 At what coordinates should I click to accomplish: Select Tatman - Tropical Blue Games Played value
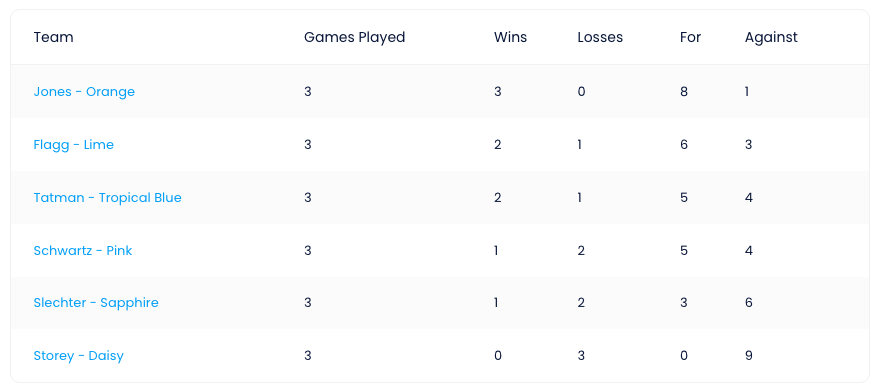[x=308, y=197]
